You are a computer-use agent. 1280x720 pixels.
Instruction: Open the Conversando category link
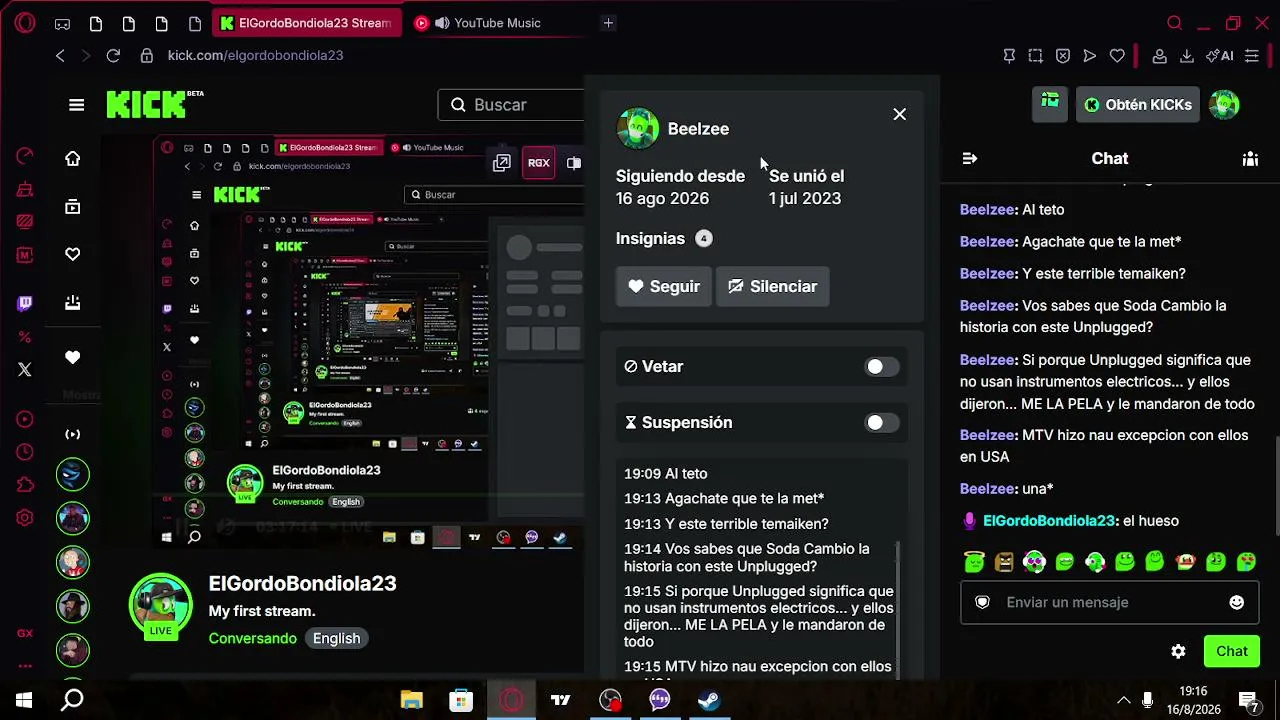(253, 638)
